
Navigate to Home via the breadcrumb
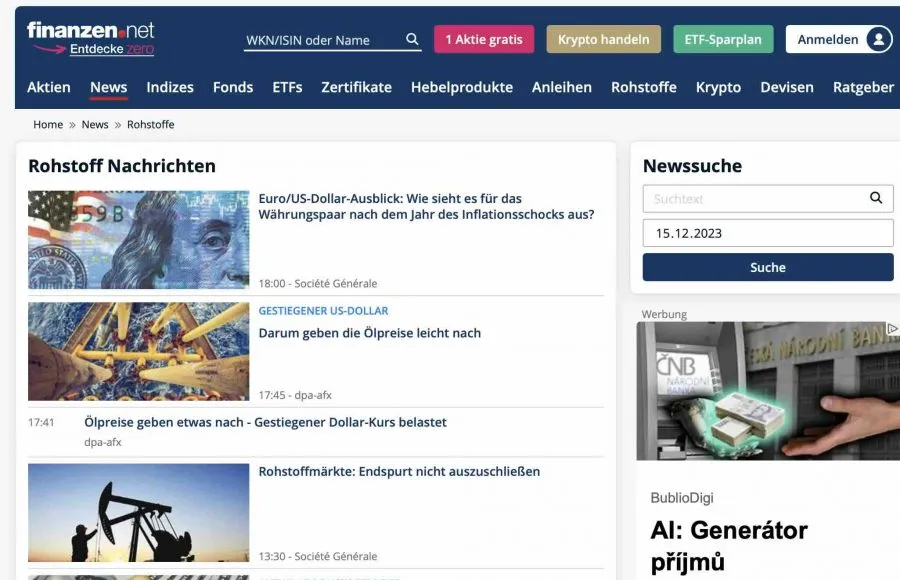coord(47,124)
